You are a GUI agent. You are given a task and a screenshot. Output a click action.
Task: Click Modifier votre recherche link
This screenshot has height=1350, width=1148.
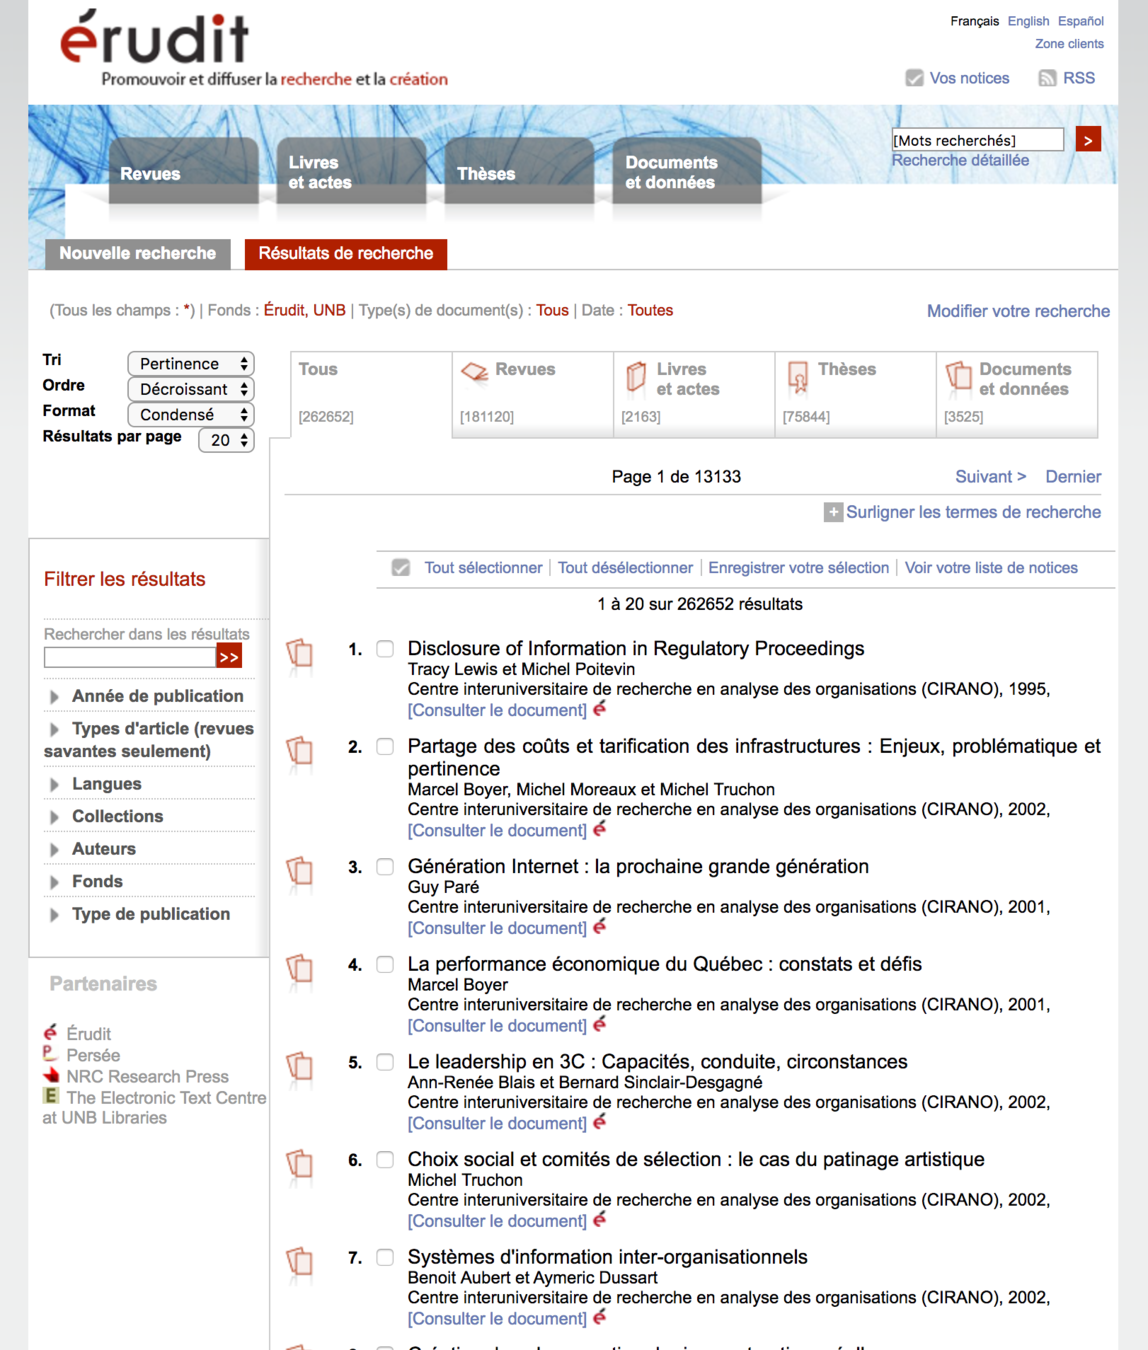(1018, 311)
